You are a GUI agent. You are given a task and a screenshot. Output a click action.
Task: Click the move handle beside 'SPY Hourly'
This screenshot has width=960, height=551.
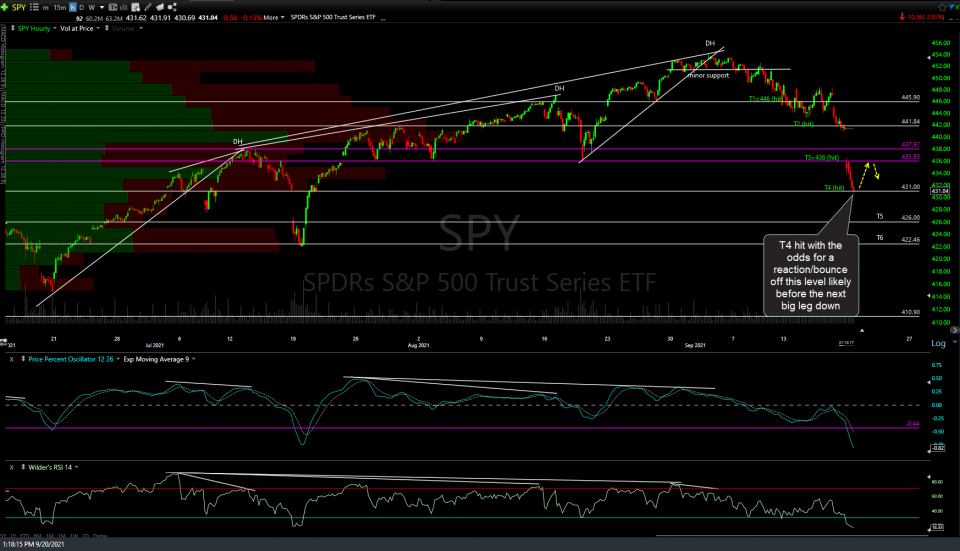12,28
